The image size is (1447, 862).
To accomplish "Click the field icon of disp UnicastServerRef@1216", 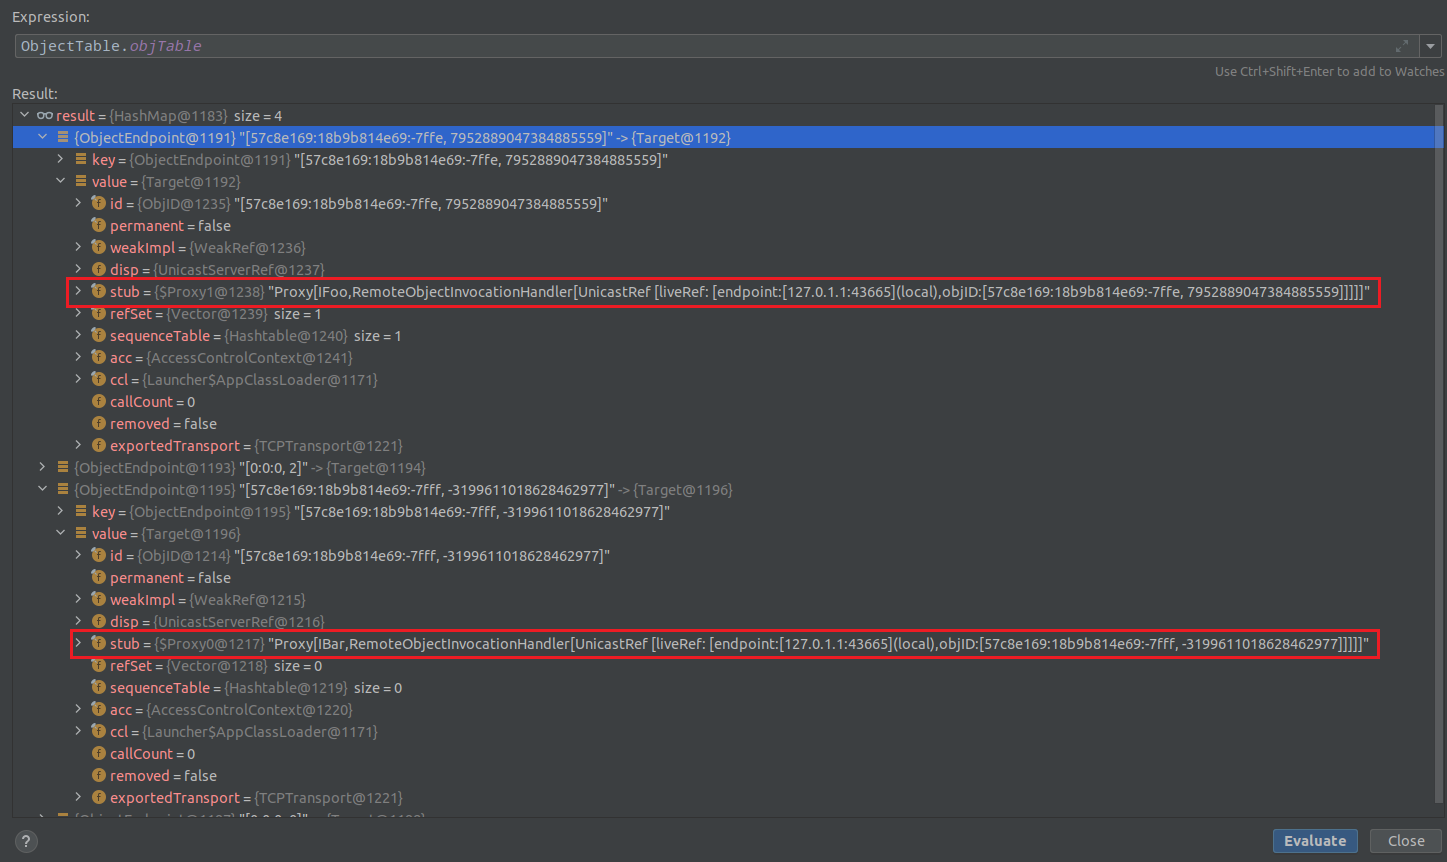I will [x=98, y=622].
